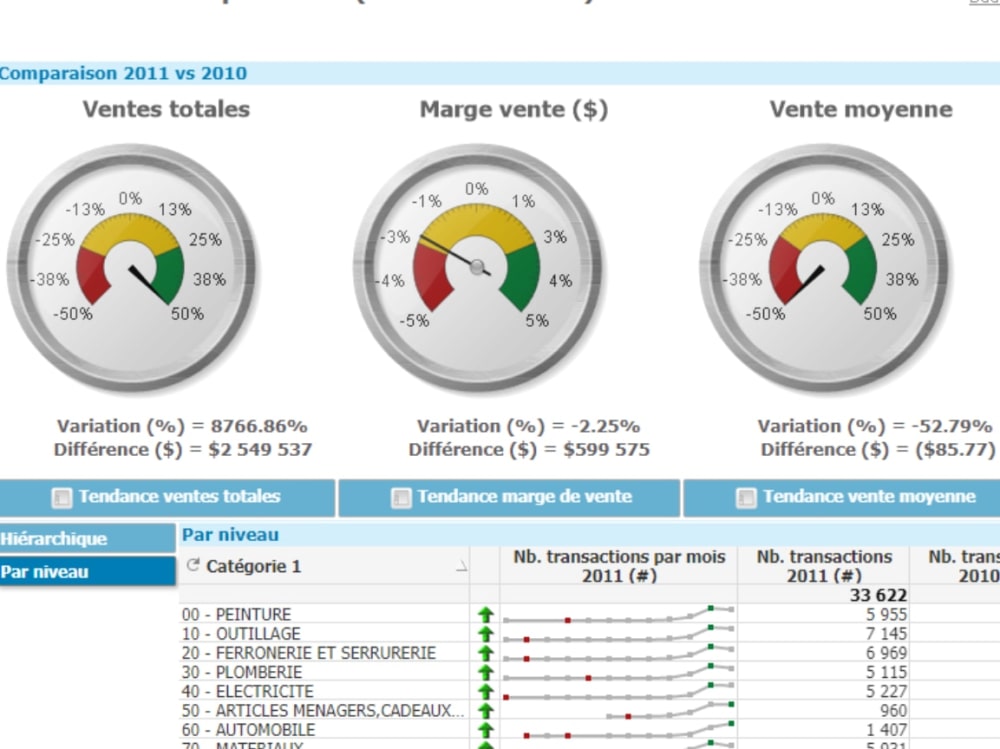Sort by Catégorie 1 column arrow
Screen dimensions: 1000x749
coord(462,566)
